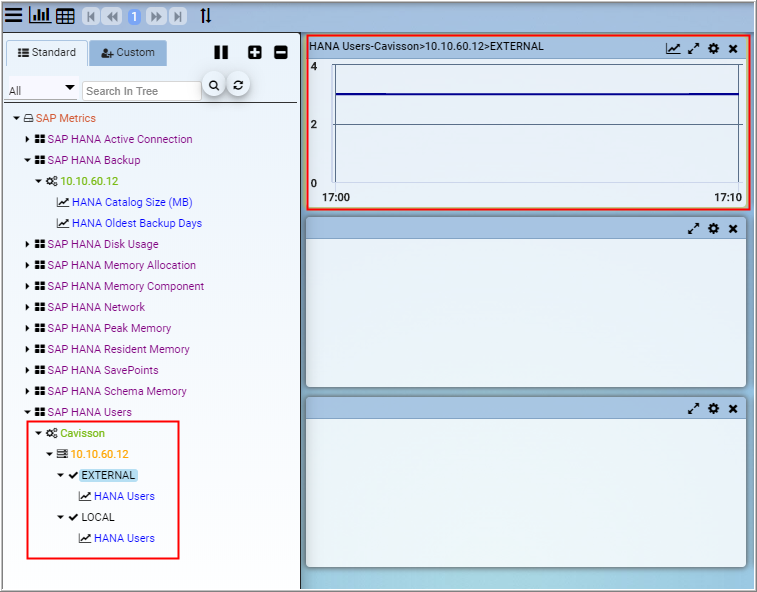Open settings gear of third panel
The height and width of the screenshot is (592, 757).
pos(713,409)
